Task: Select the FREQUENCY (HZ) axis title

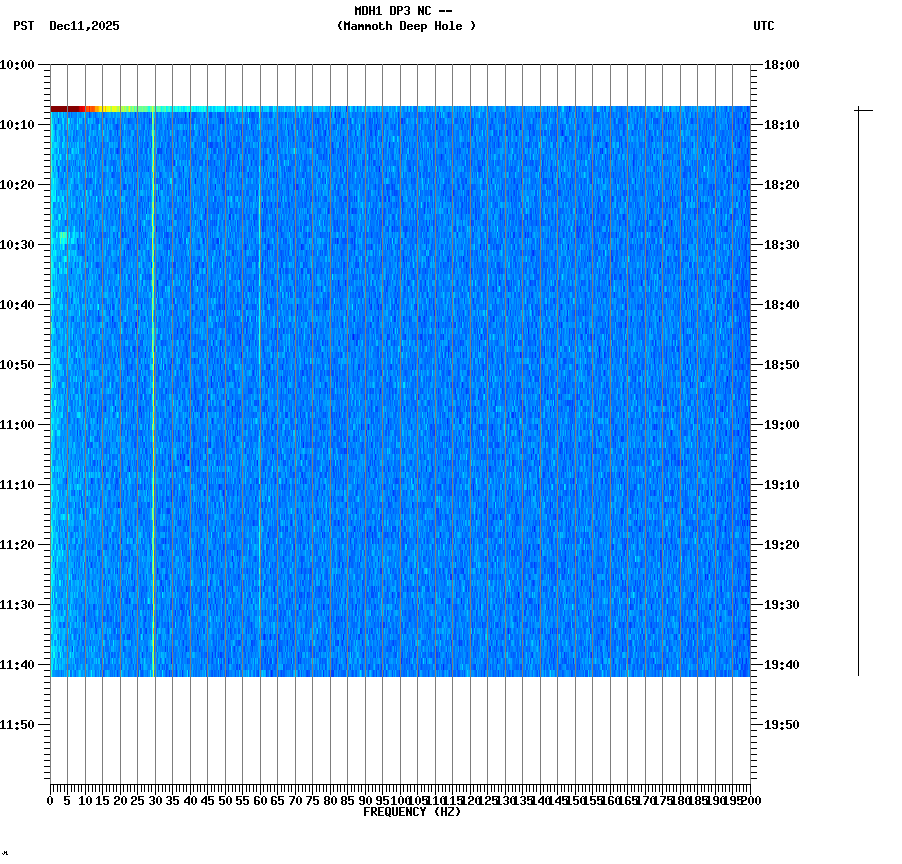Action: coord(413,812)
